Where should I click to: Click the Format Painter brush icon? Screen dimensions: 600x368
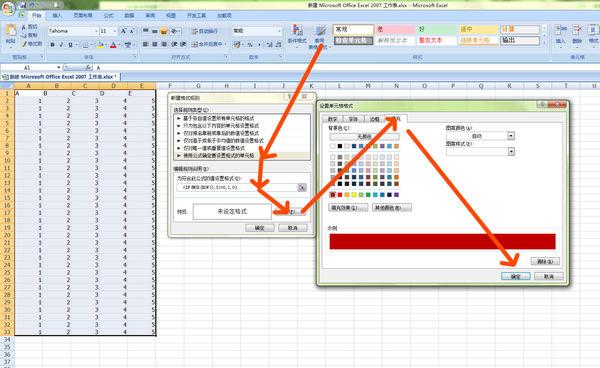(24, 44)
